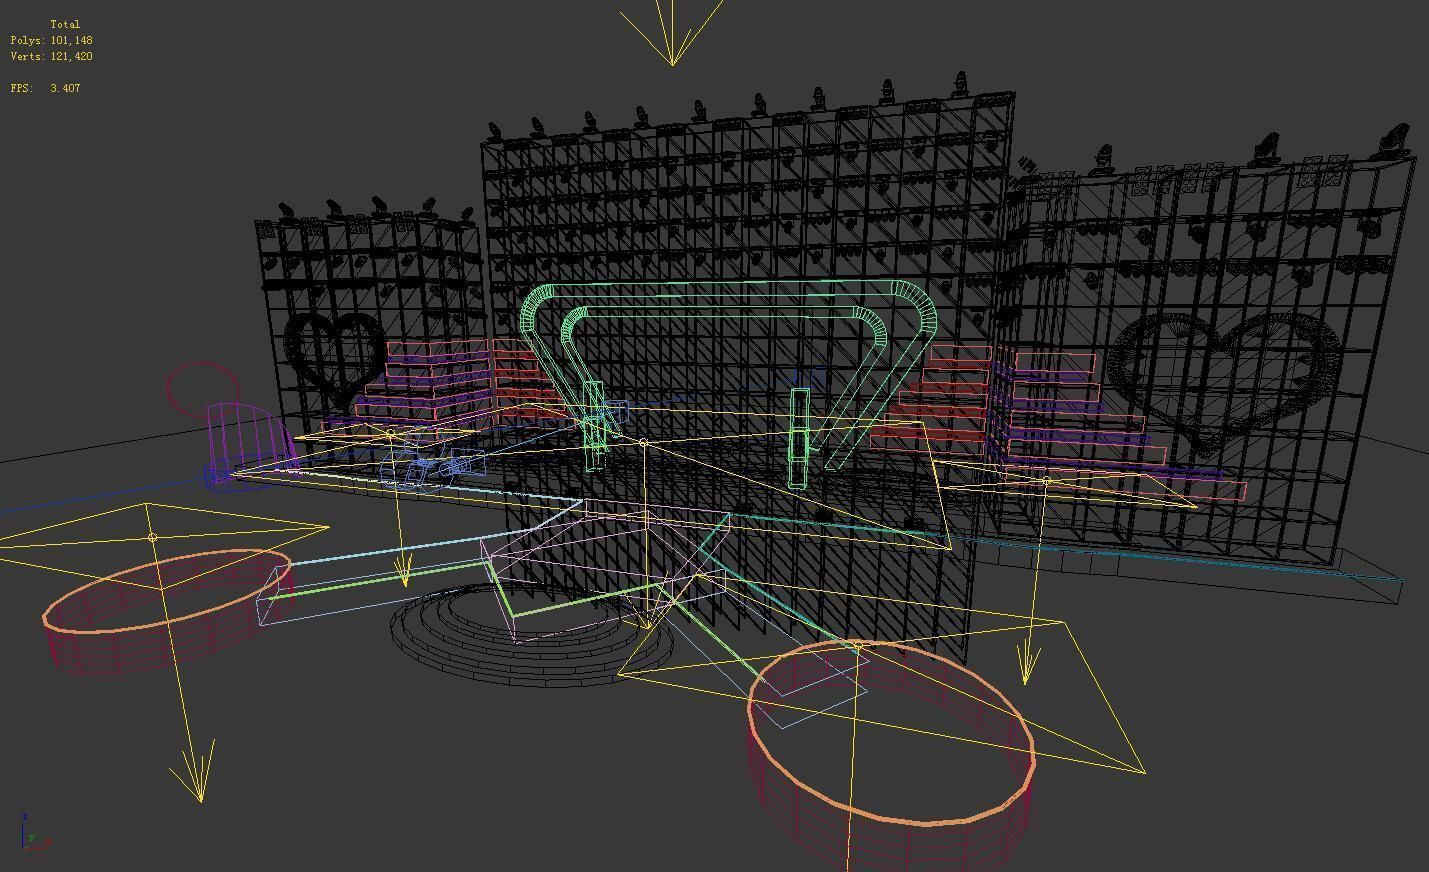Select the small dark red circle shape
The height and width of the screenshot is (872, 1429).
pyautogui.click(x=203, y=390)
